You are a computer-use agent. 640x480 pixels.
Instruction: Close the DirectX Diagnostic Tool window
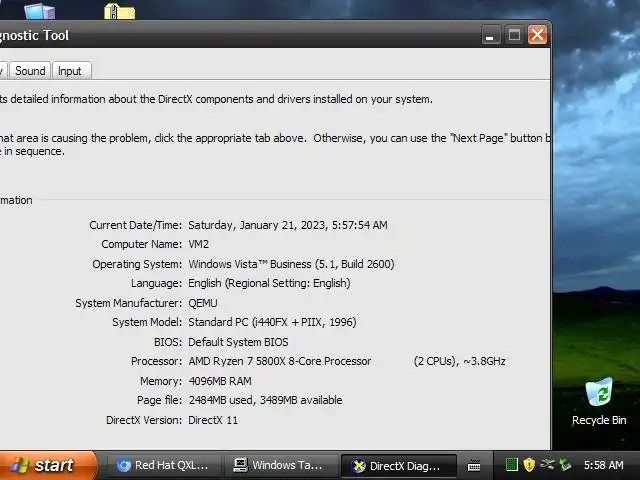[537, 35]
